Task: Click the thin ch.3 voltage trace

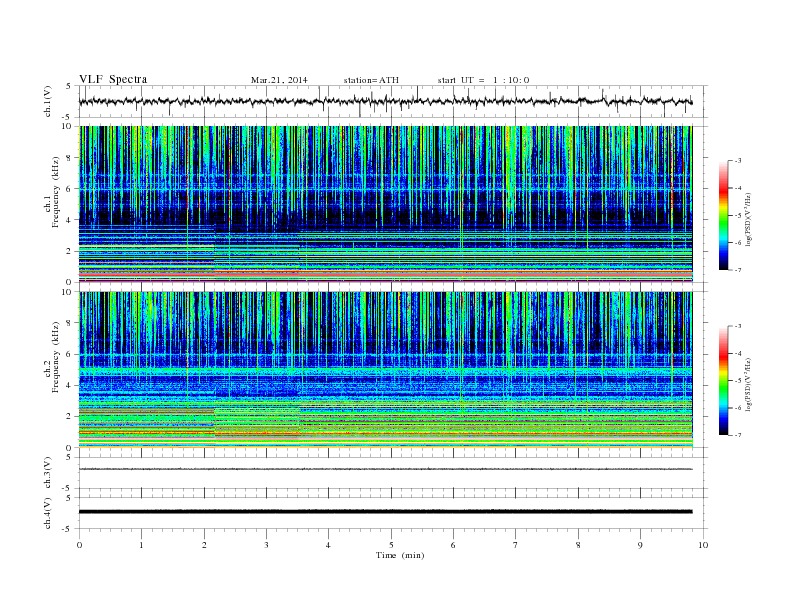Action: [386, 469]
